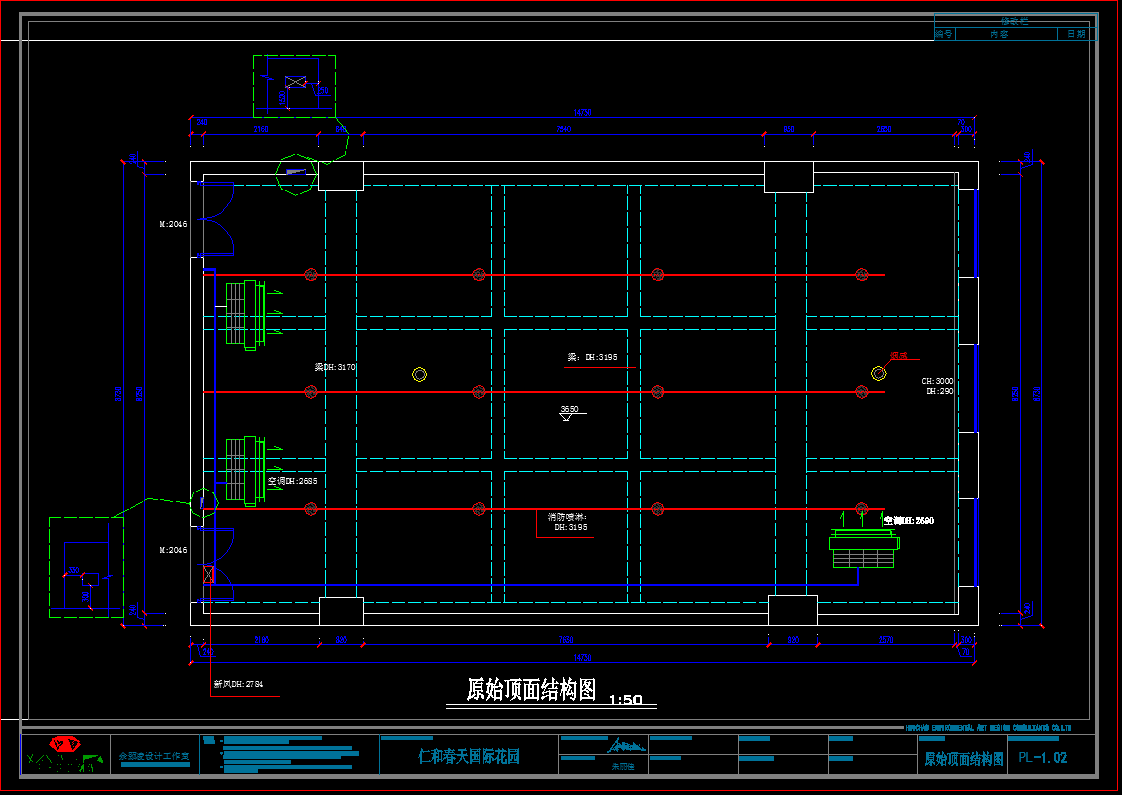This screenshot has height=795, width=1122.
Task: Select the lower double door swing symbol
Action: point(215,564)
